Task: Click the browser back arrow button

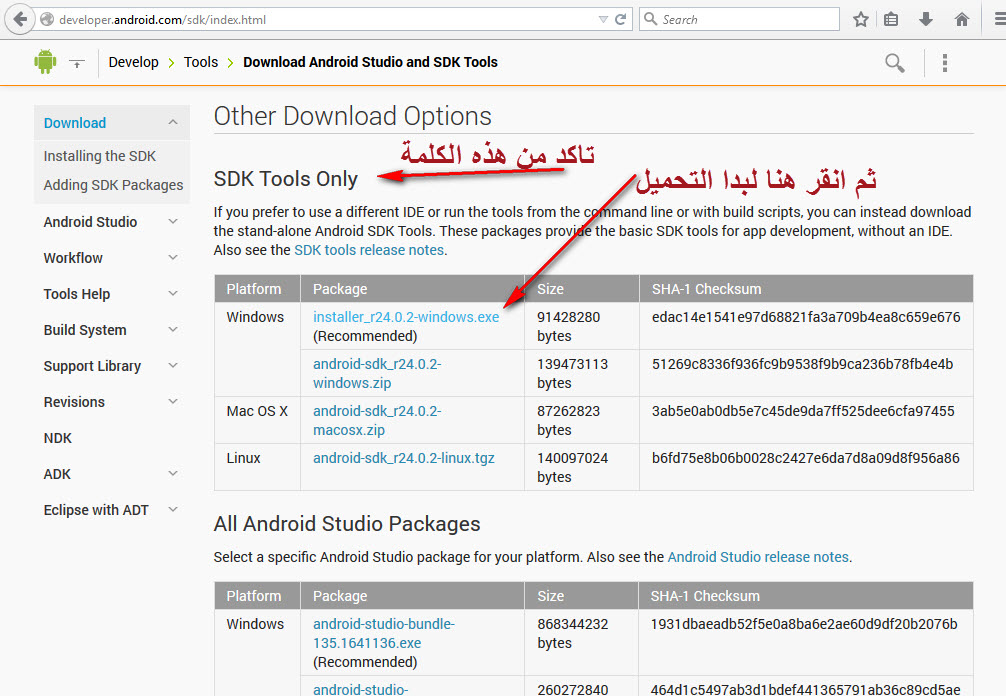Action: [x=20, y=19]
